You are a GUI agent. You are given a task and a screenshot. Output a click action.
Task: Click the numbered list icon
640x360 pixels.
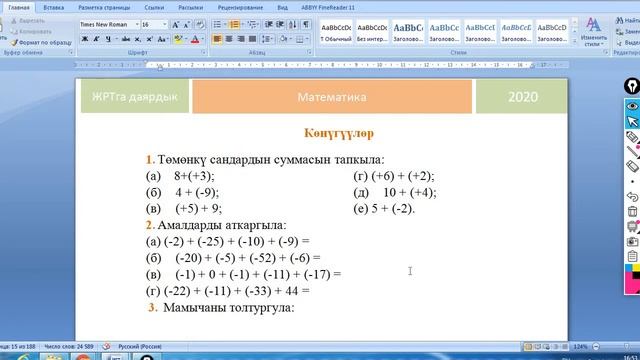234,24
